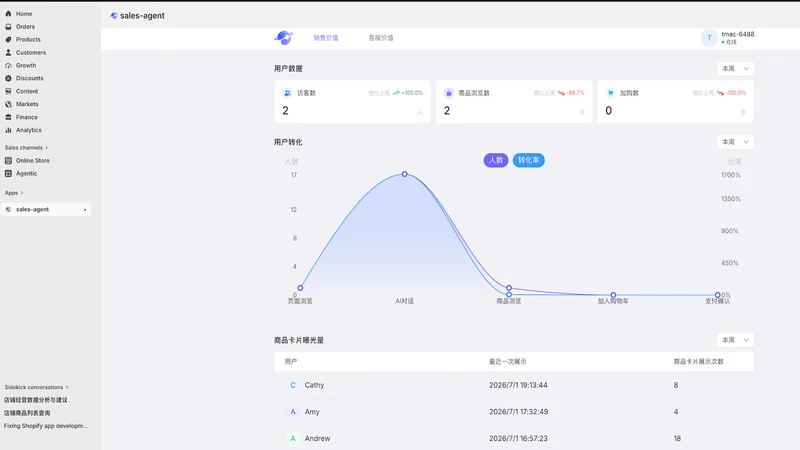Click the 页面浏览 data point on chart
Viewport: 800px width, 450px height.
[300, 288]
